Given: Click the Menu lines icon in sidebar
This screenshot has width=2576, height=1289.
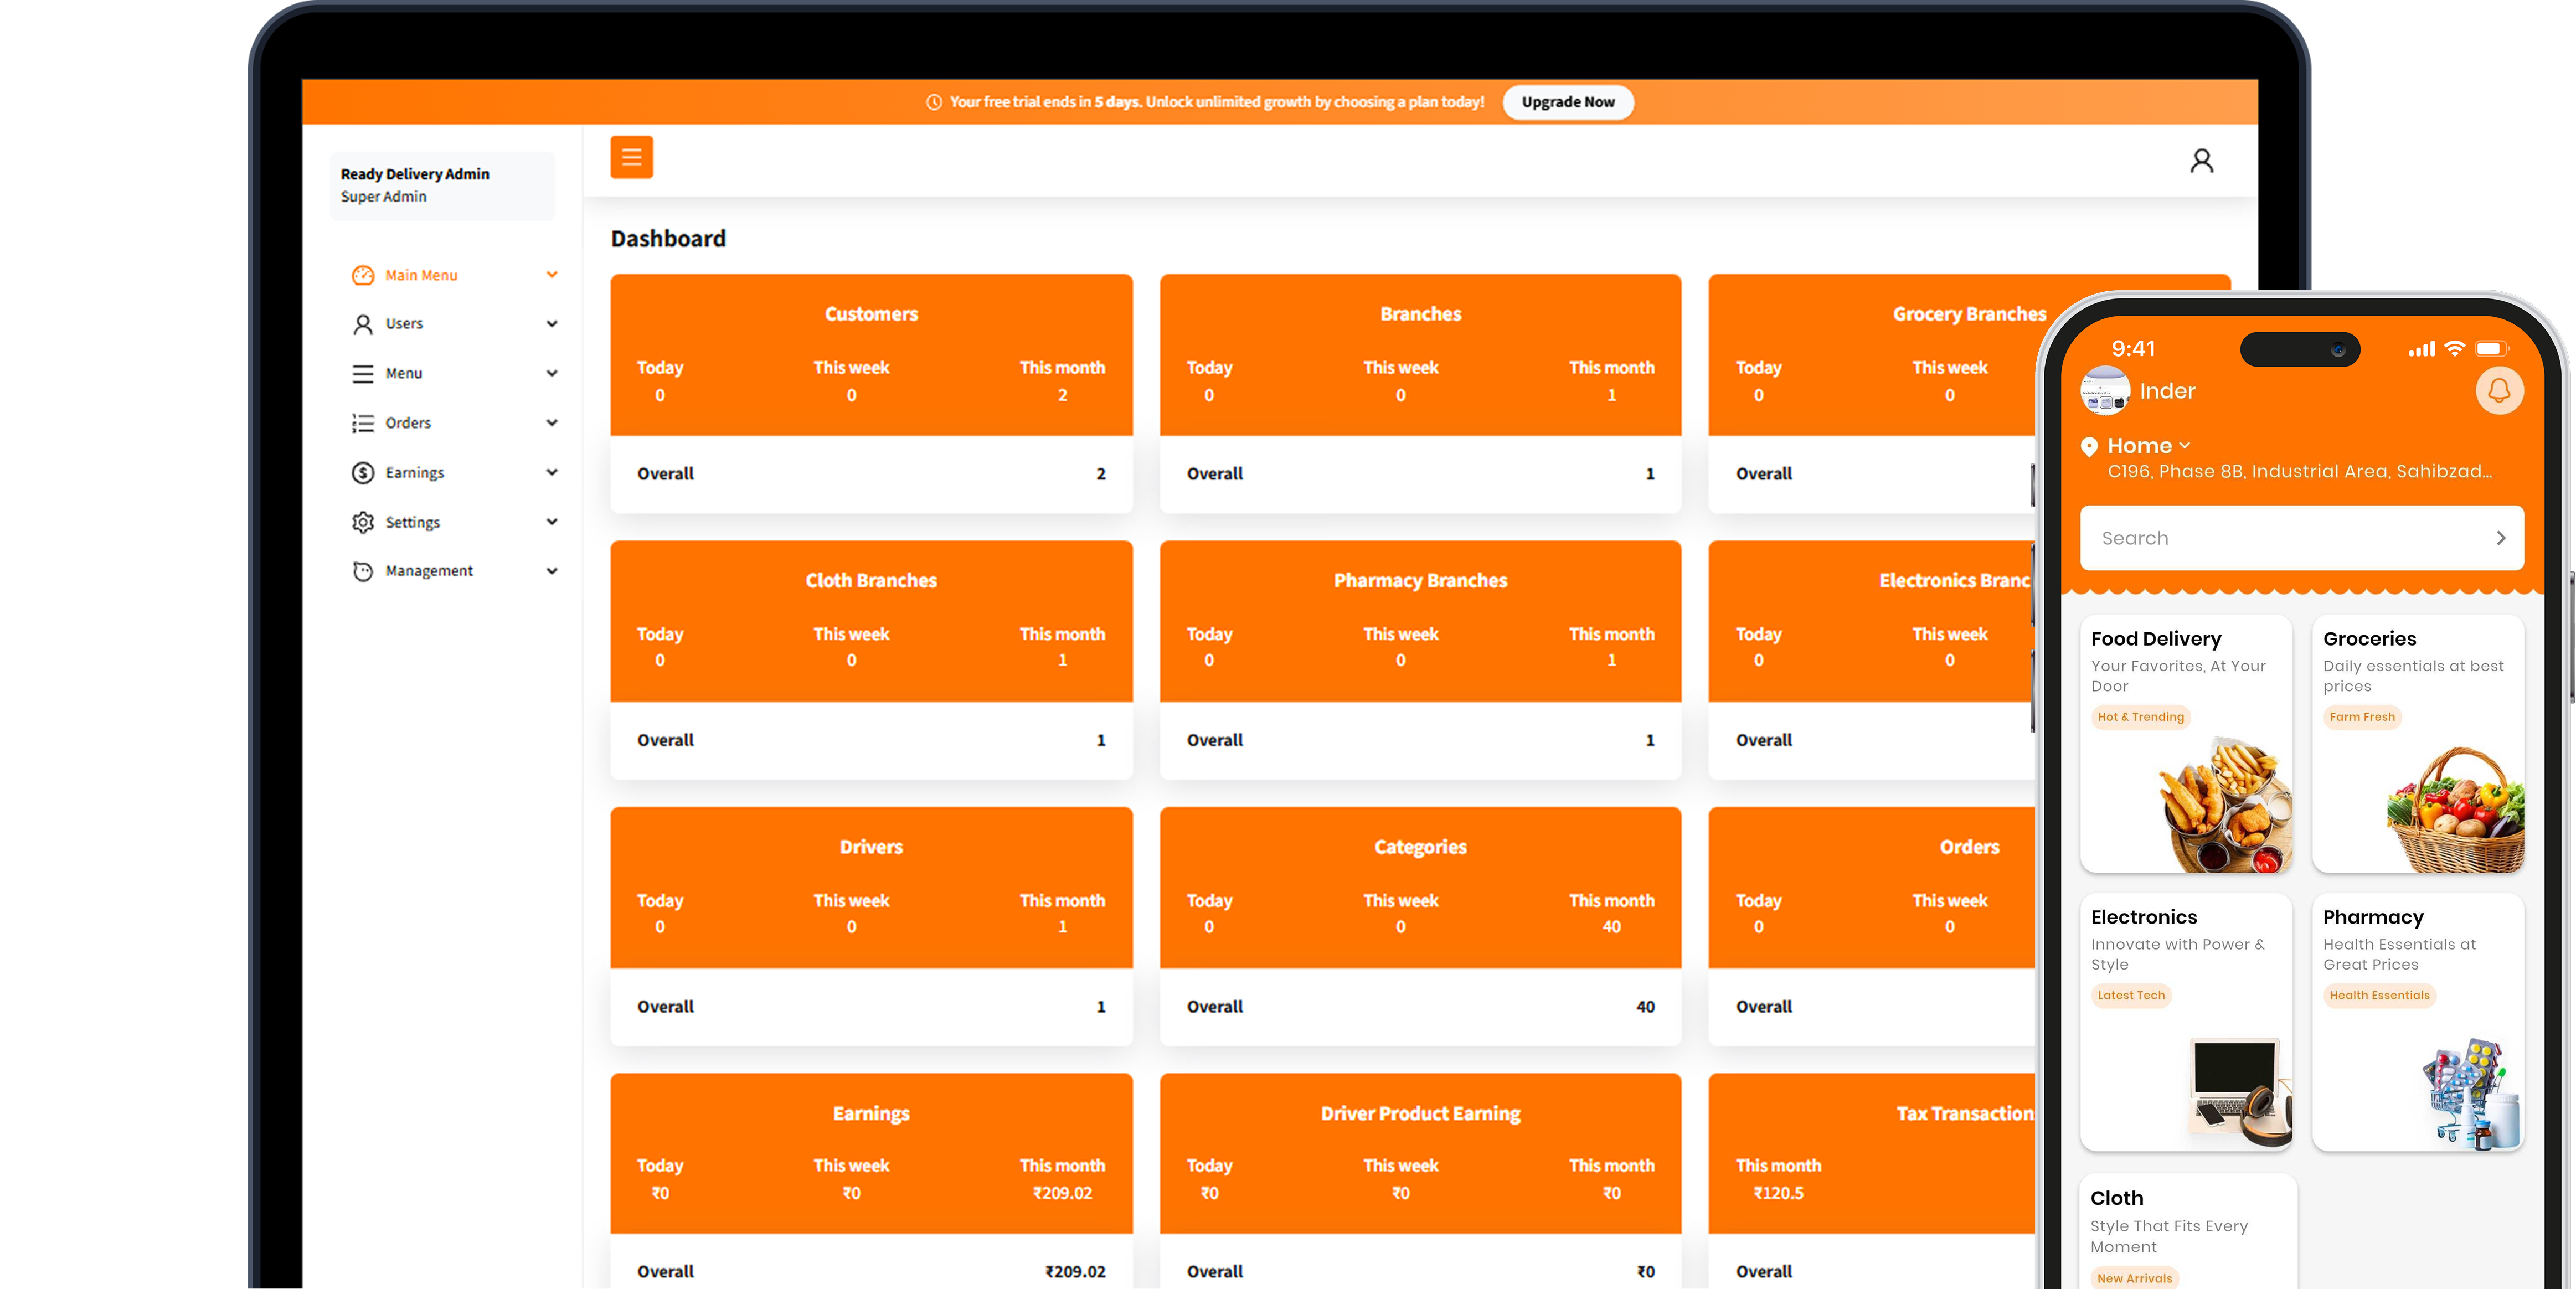Looking at the screenshot, I should click(363, 373).
